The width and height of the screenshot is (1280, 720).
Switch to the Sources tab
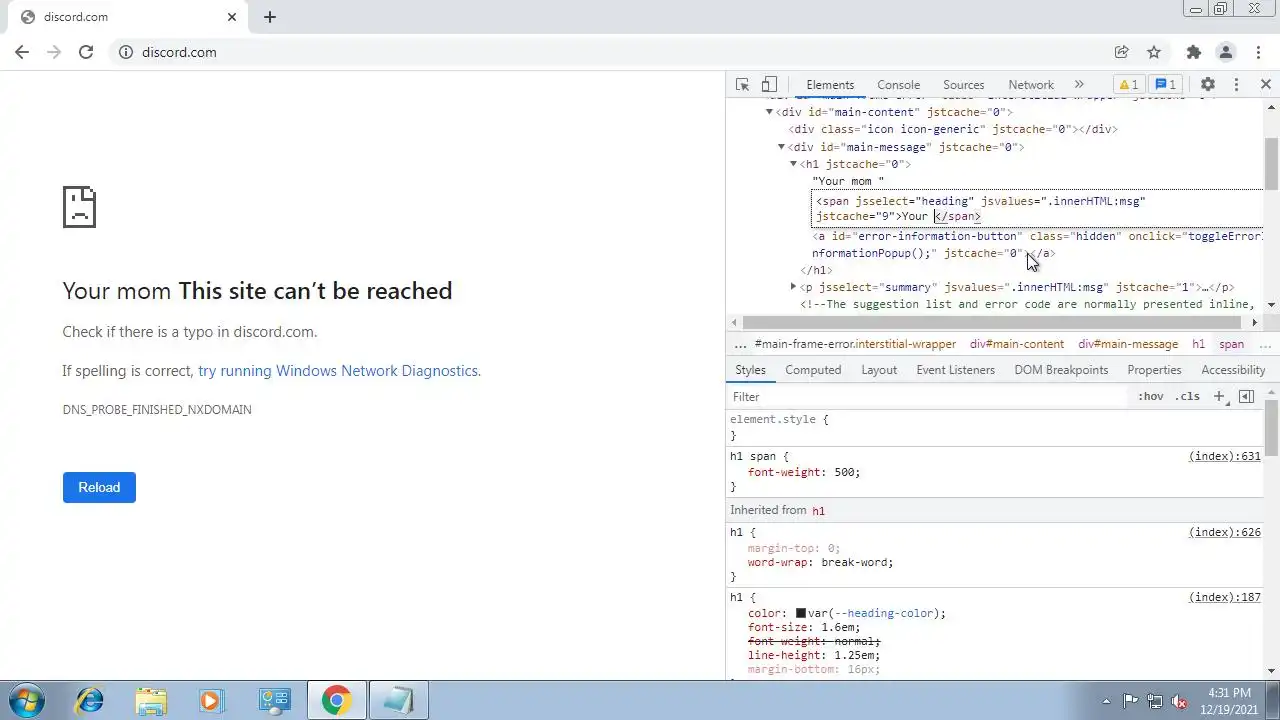tap(964, 85)
